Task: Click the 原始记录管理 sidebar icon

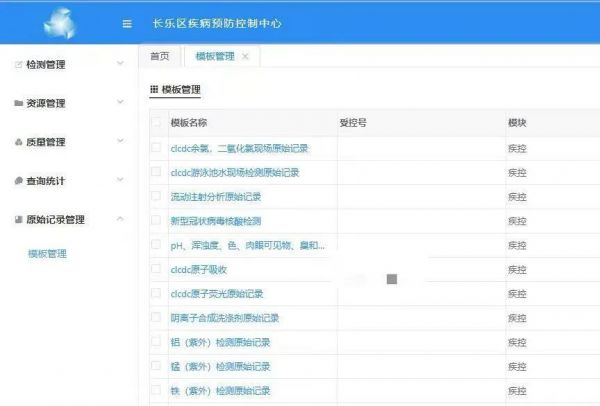Action: [18, 219]
